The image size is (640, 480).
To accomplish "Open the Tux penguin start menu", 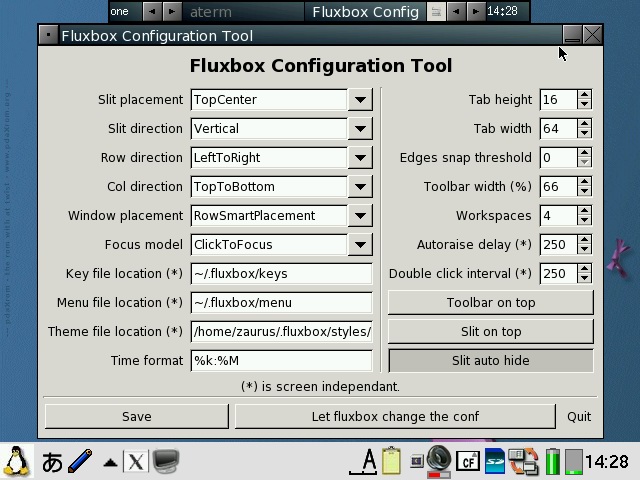I will coord(17,461).
